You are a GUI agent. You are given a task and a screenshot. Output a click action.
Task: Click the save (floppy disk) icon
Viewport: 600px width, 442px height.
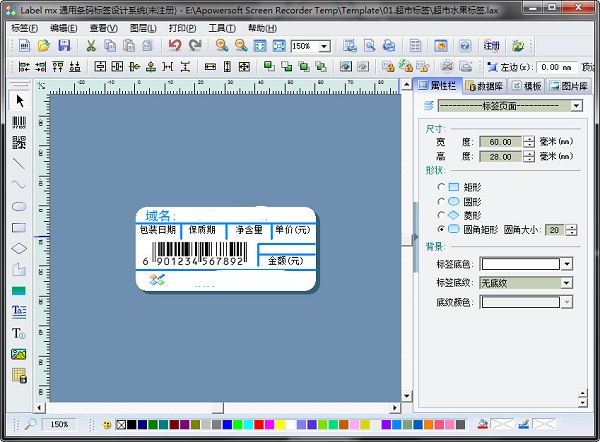point(64,46)
